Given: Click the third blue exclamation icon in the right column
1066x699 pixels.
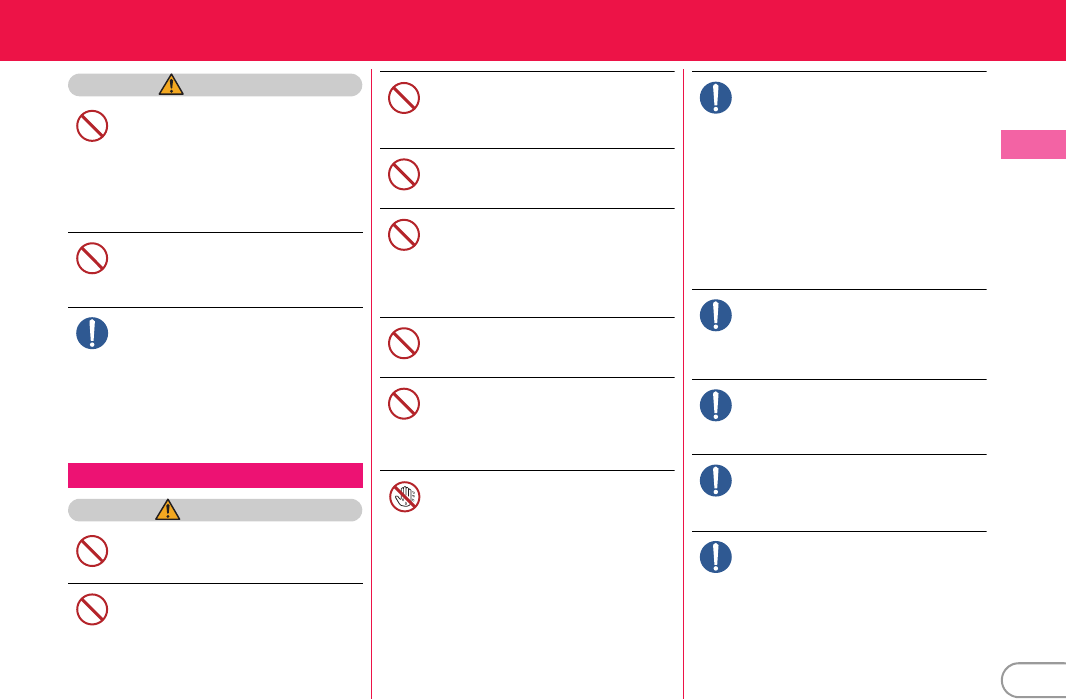Looking at the screenshot, I should [716, 405].
